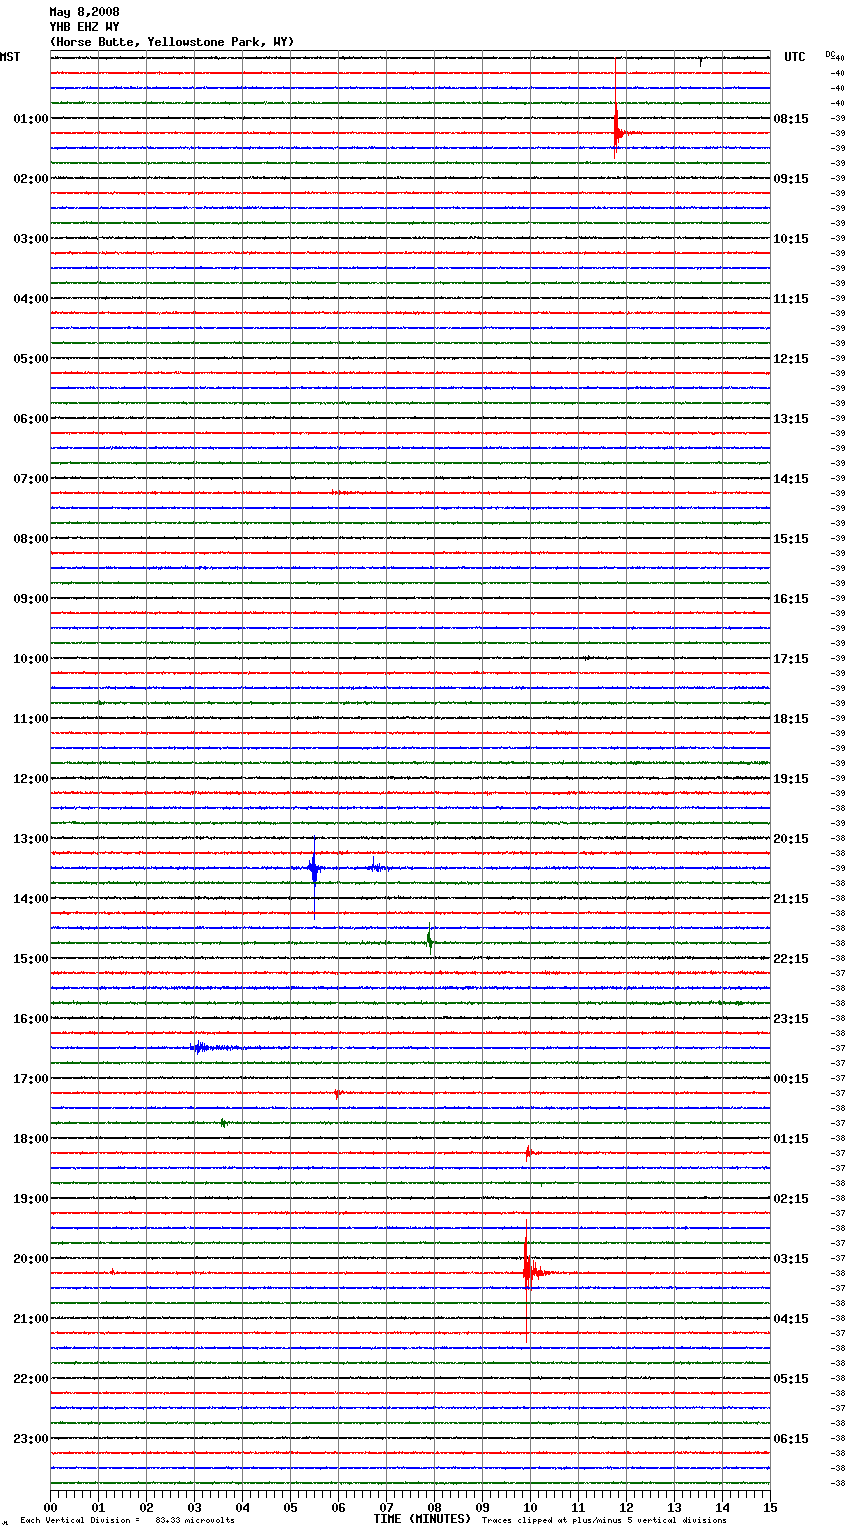
Task: Click the green seismic burst on the 14:45 trace
Action: [430, 940]
